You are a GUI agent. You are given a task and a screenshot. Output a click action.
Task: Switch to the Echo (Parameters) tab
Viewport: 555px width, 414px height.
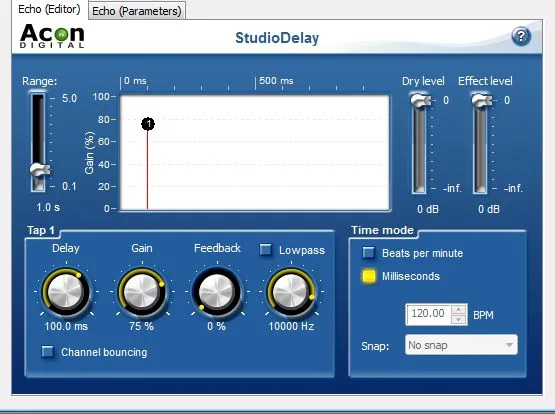137,11
